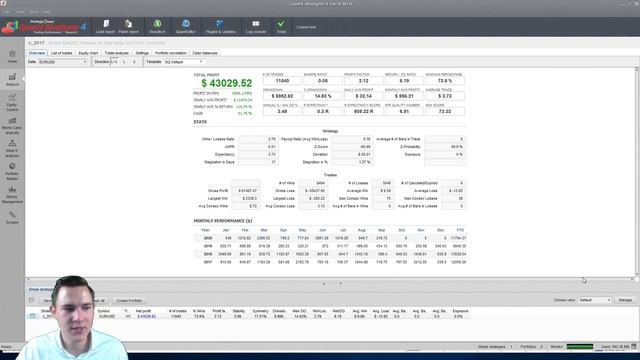Viewport: 640px width, 360px height.
Task: Switch to the Overview tab
Action: (37, 53)
